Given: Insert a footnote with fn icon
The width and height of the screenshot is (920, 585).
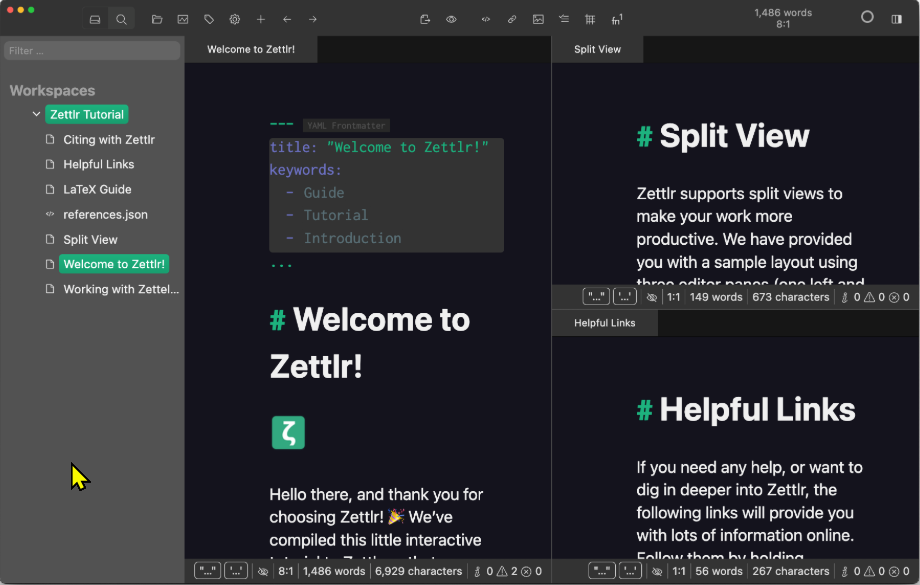Looking at the screenshot, I should click(617, 19).
